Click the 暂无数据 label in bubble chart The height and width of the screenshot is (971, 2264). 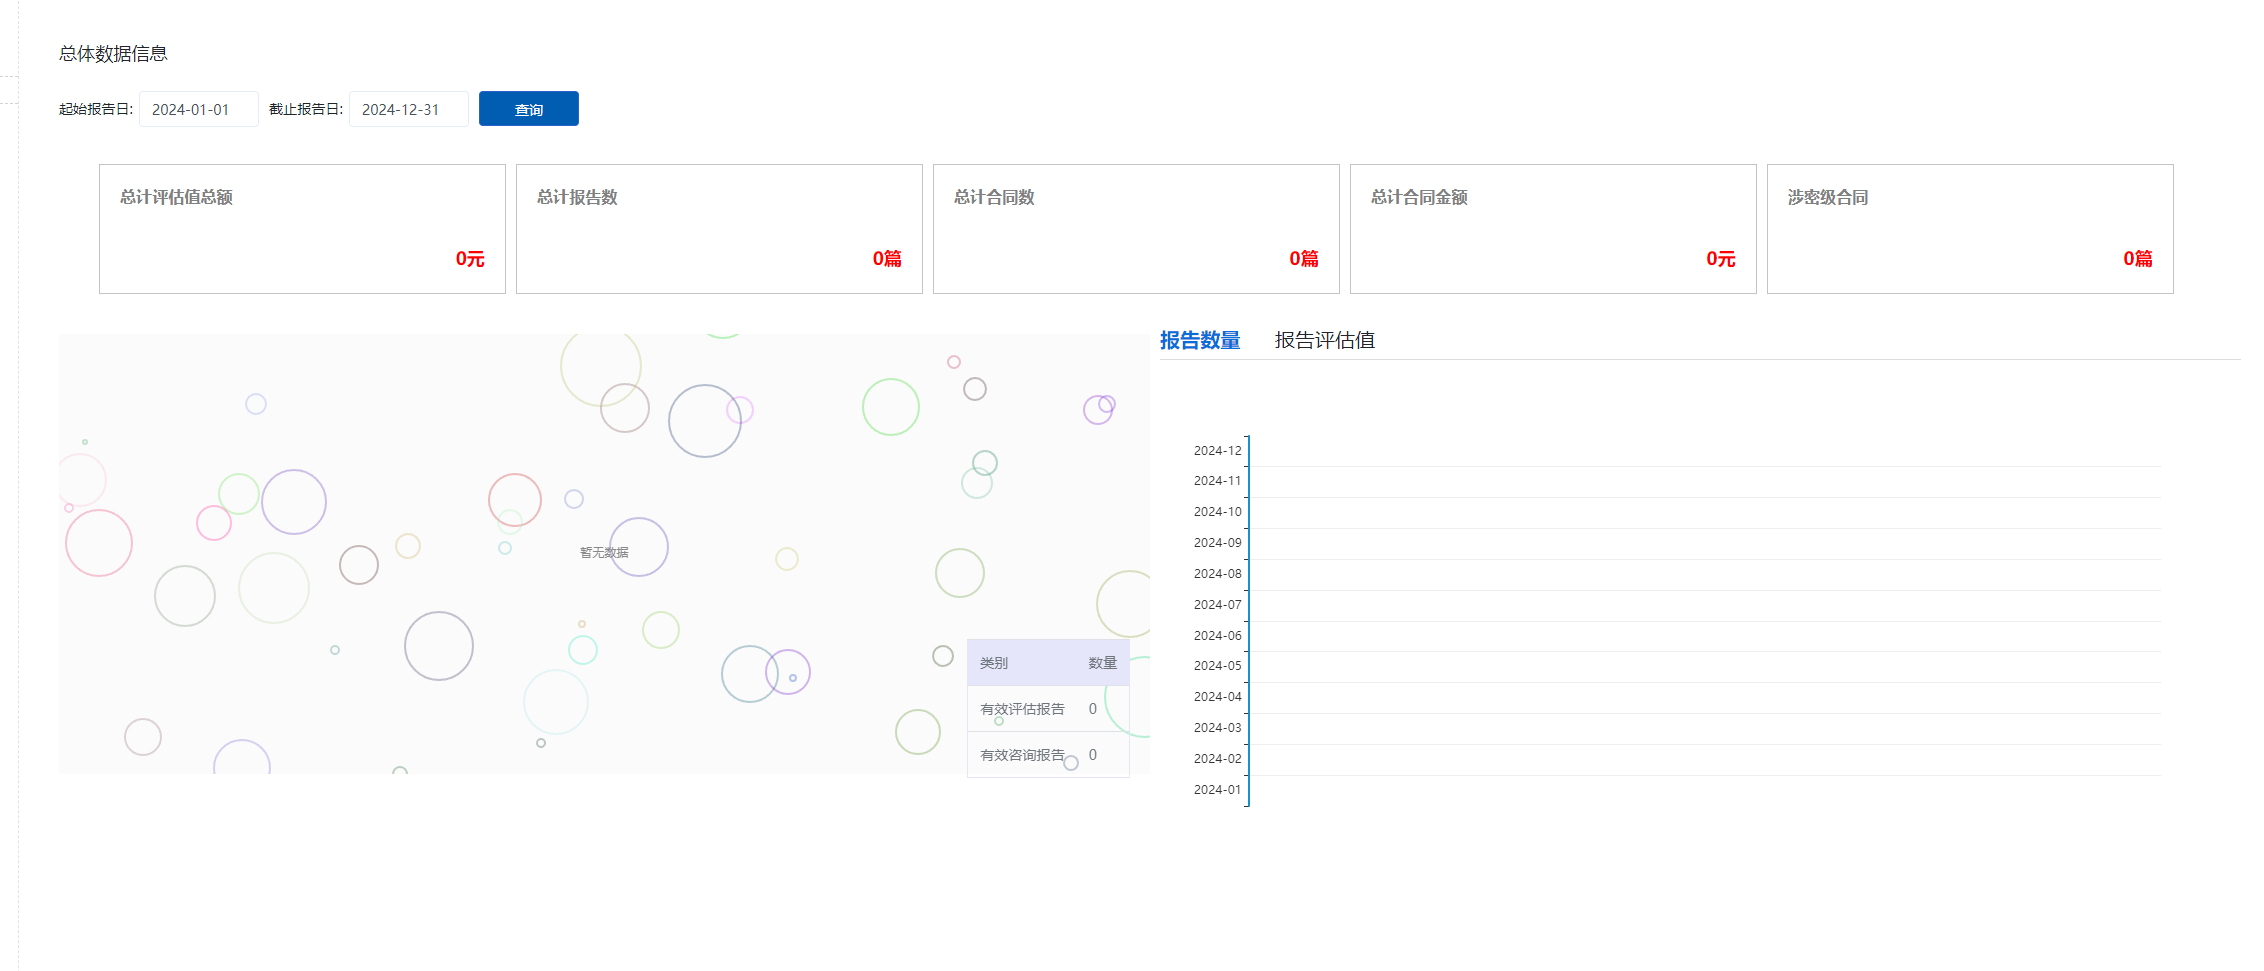click(x=604, y=553)
